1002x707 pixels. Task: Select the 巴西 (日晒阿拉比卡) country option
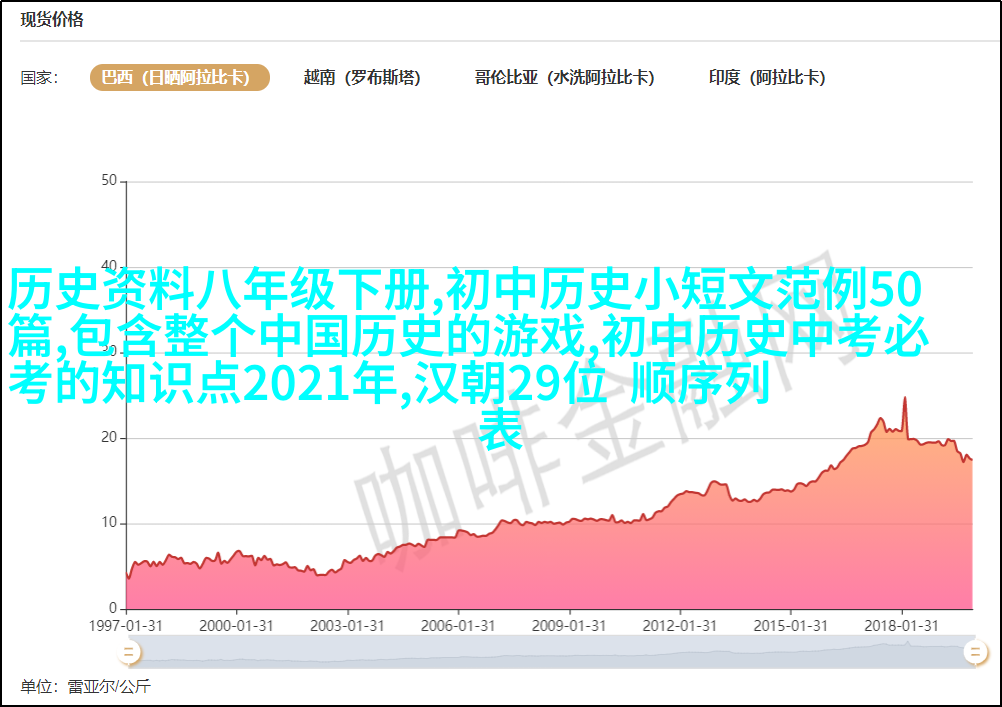coord(180,77)
